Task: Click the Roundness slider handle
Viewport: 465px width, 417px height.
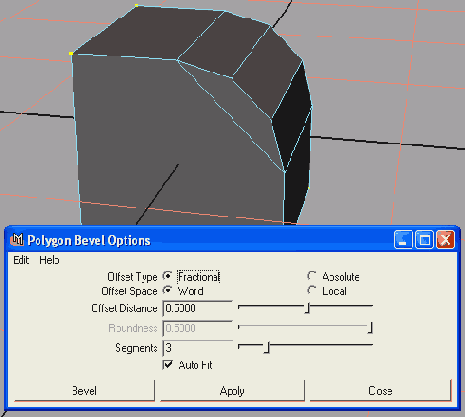Action: [370, 328]
